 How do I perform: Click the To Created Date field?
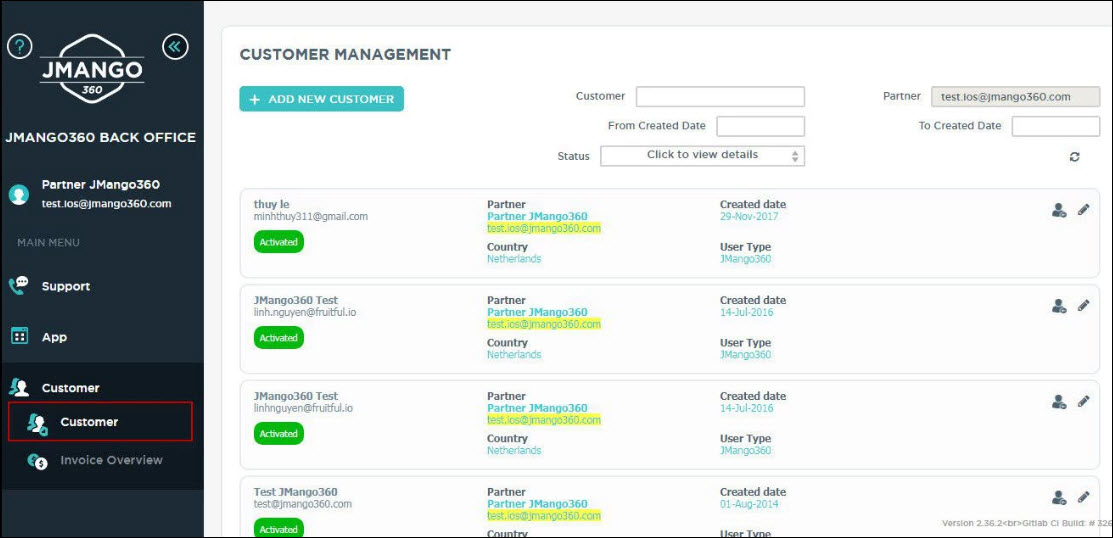click(1056, 126)
